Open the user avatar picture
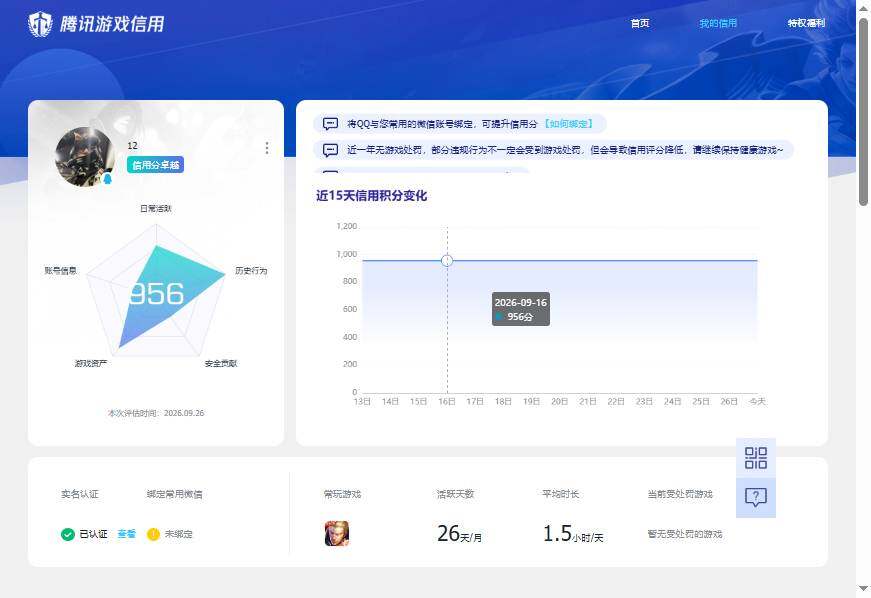 click(x=85, y=157)
